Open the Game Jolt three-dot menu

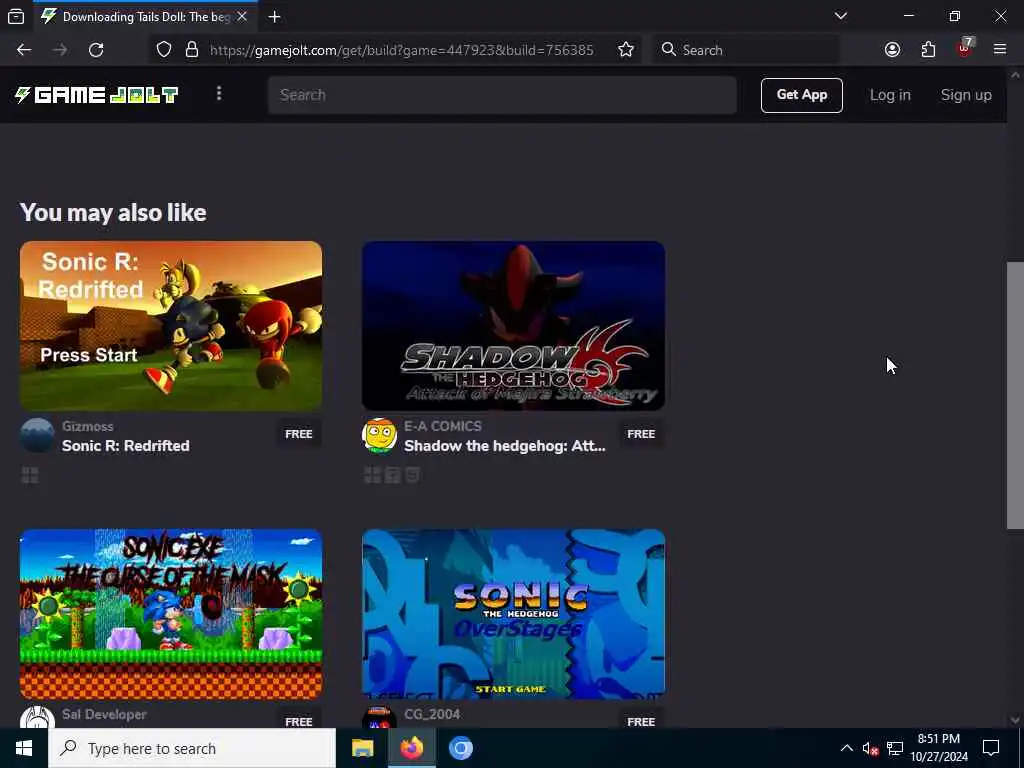(219, 94)
